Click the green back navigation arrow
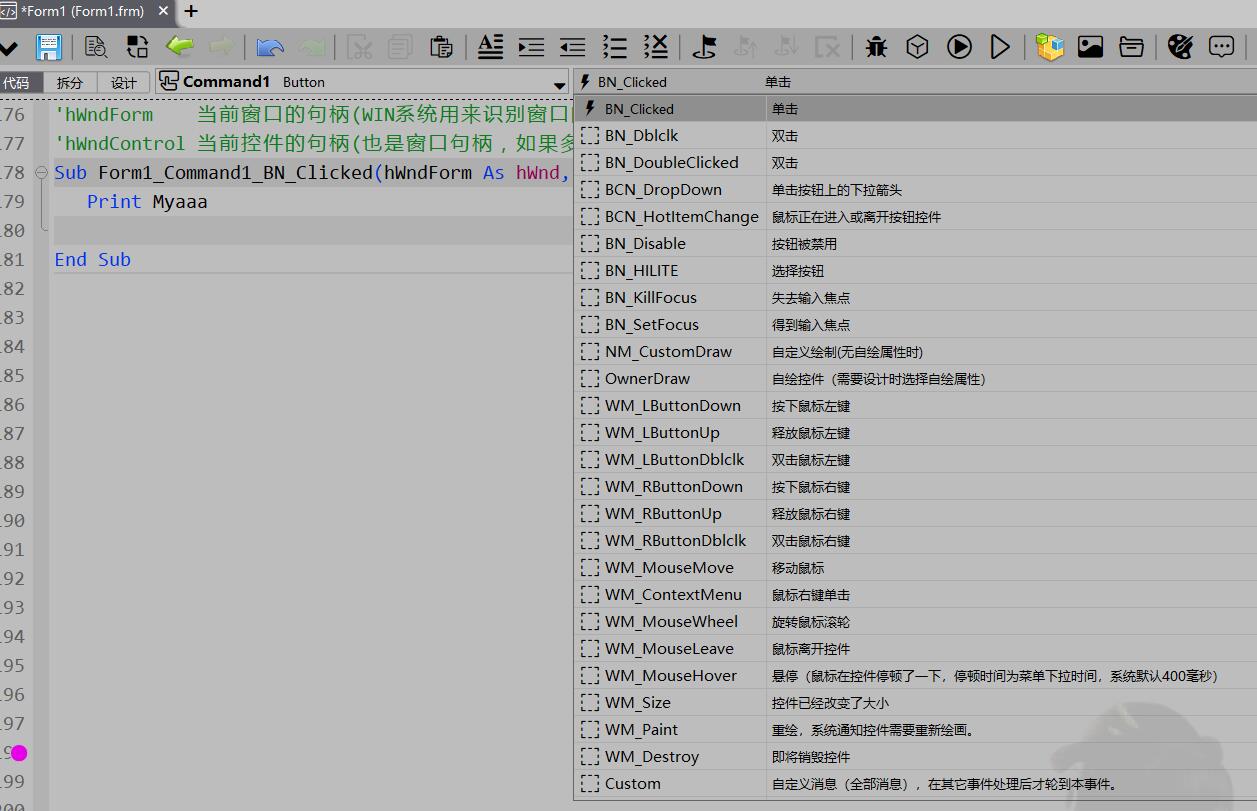The image size is (1257, 811). (180, 46)
